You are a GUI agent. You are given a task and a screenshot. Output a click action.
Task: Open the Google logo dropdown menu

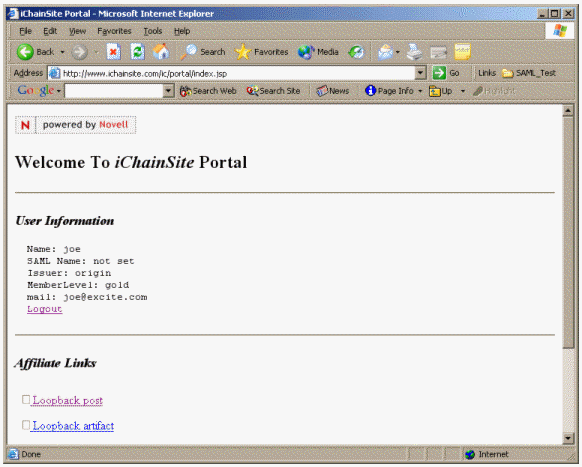click(59, 91)
